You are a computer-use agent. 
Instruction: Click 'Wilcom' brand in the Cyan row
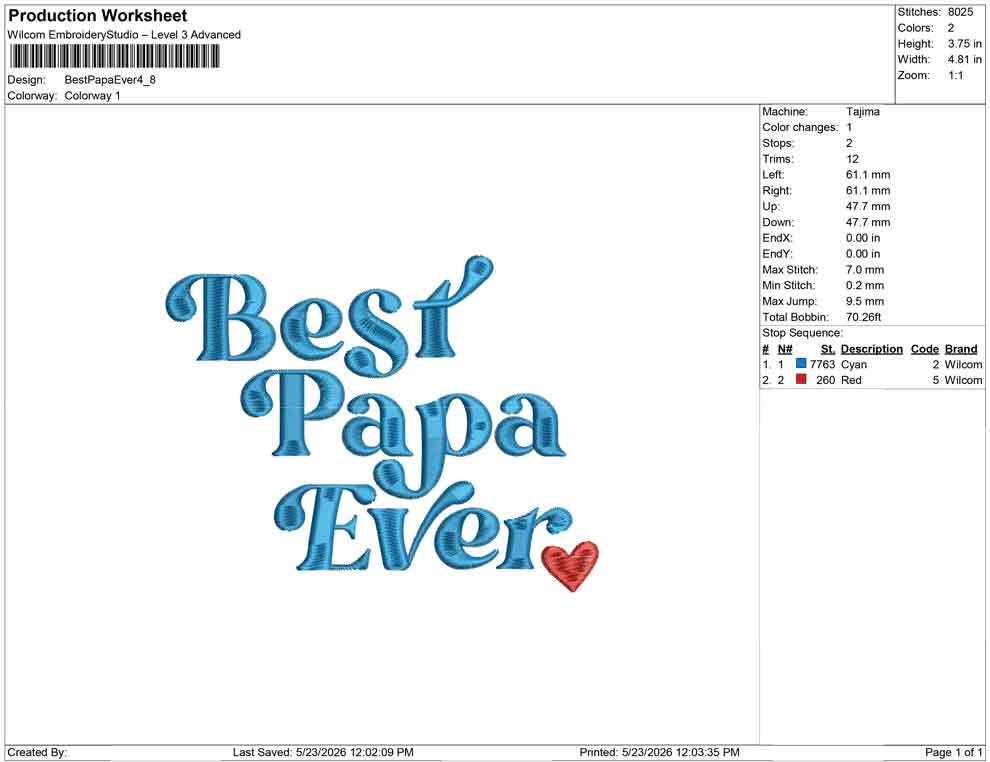pyautogui.click(x=963, y=364)
